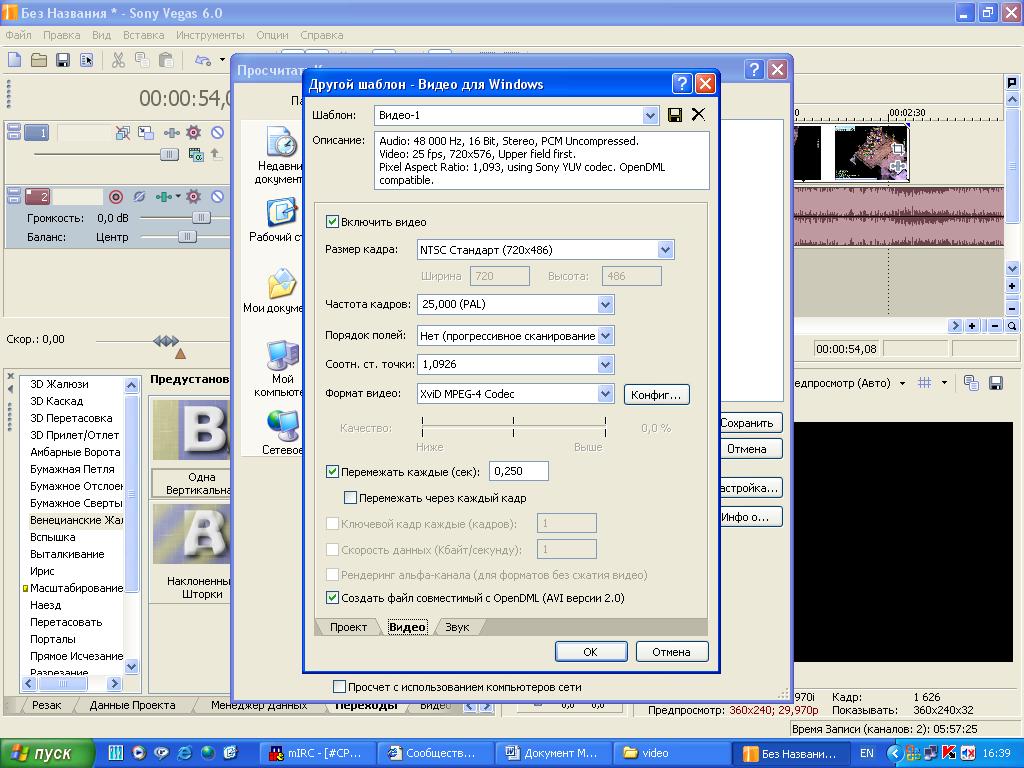
Task: Click the context help question mark in template dialog
Action: point(681,83)
